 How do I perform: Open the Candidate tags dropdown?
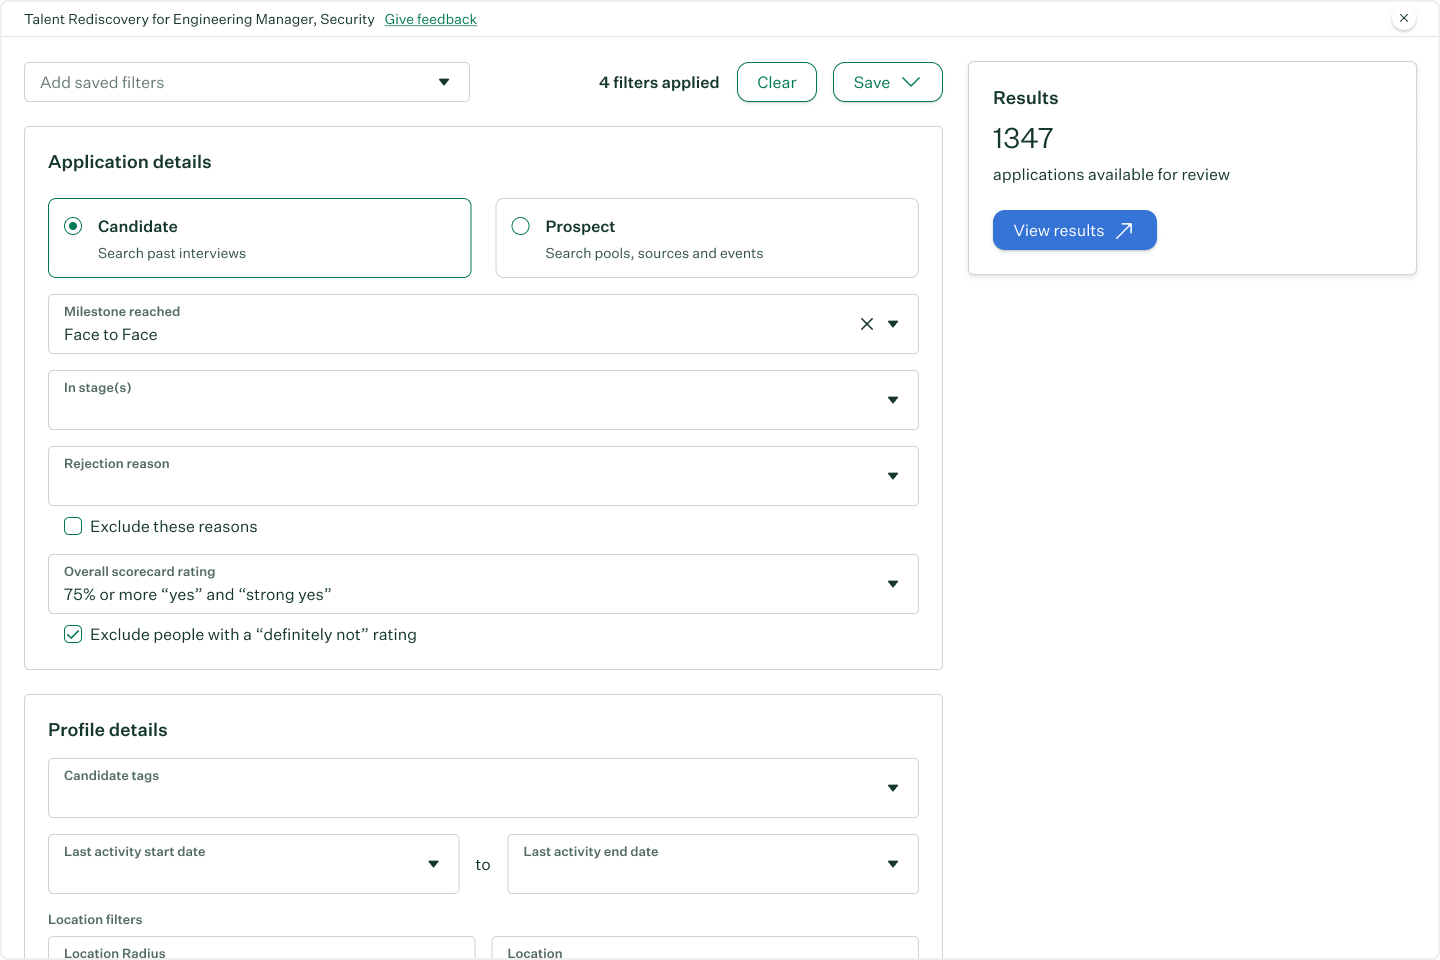[x=483, y=788]
